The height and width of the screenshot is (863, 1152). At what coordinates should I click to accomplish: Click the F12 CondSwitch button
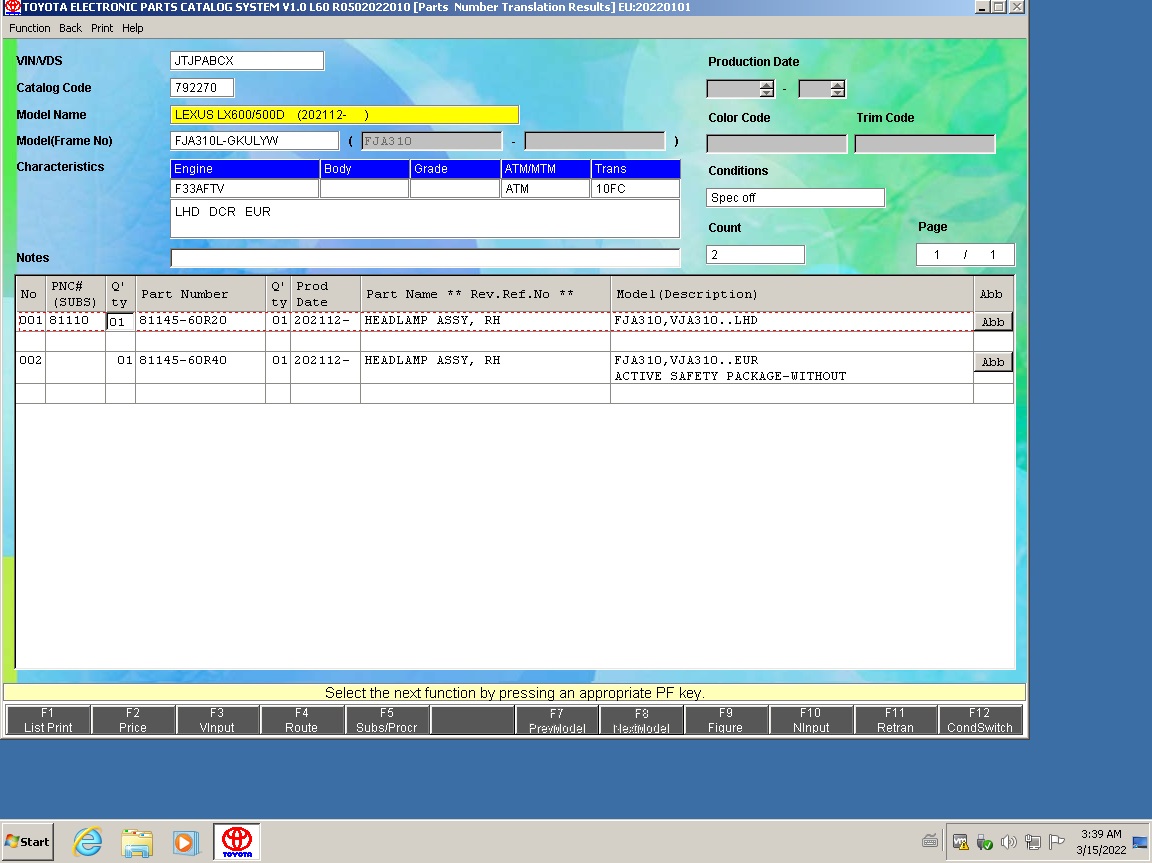coord(980,720)
